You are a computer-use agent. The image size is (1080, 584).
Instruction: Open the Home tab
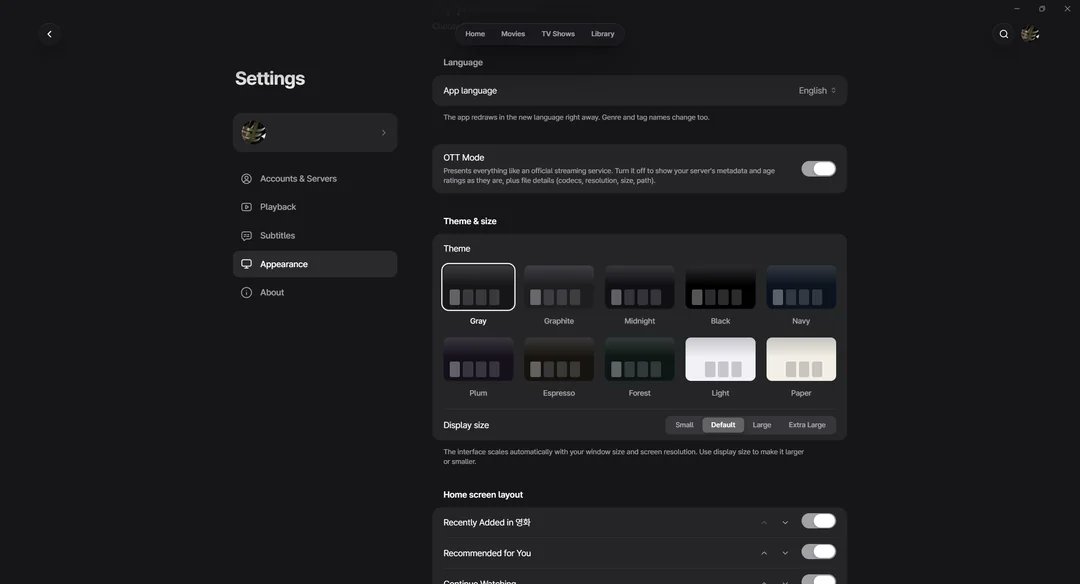[475, 34]
